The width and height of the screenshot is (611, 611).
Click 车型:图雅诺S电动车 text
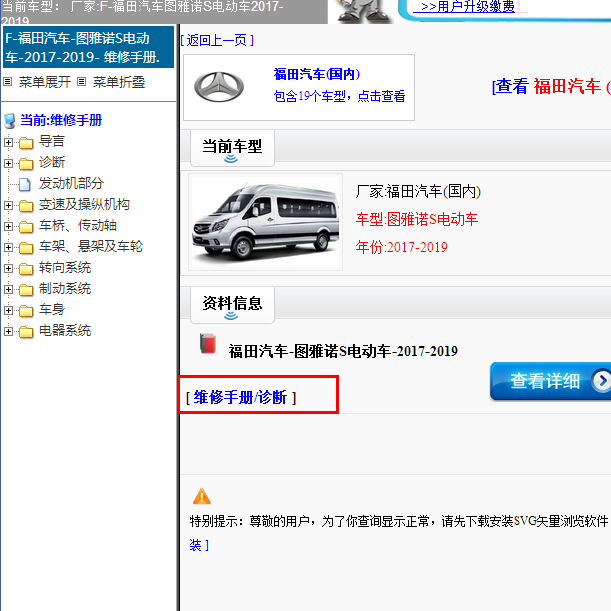417,219
